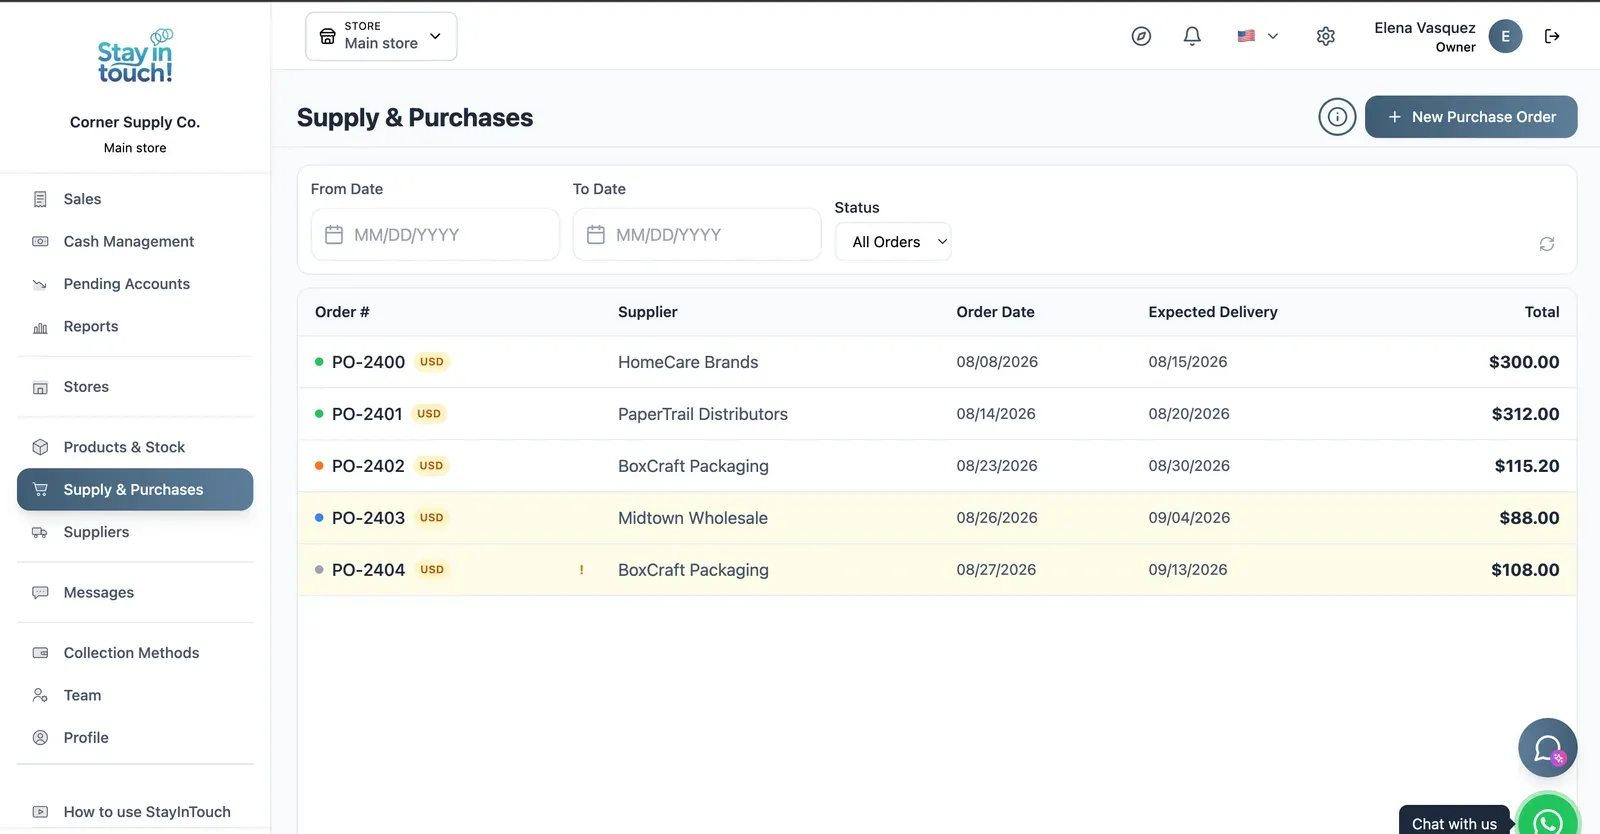
Task: Expand the Main store selector
Action: point(381,36)
